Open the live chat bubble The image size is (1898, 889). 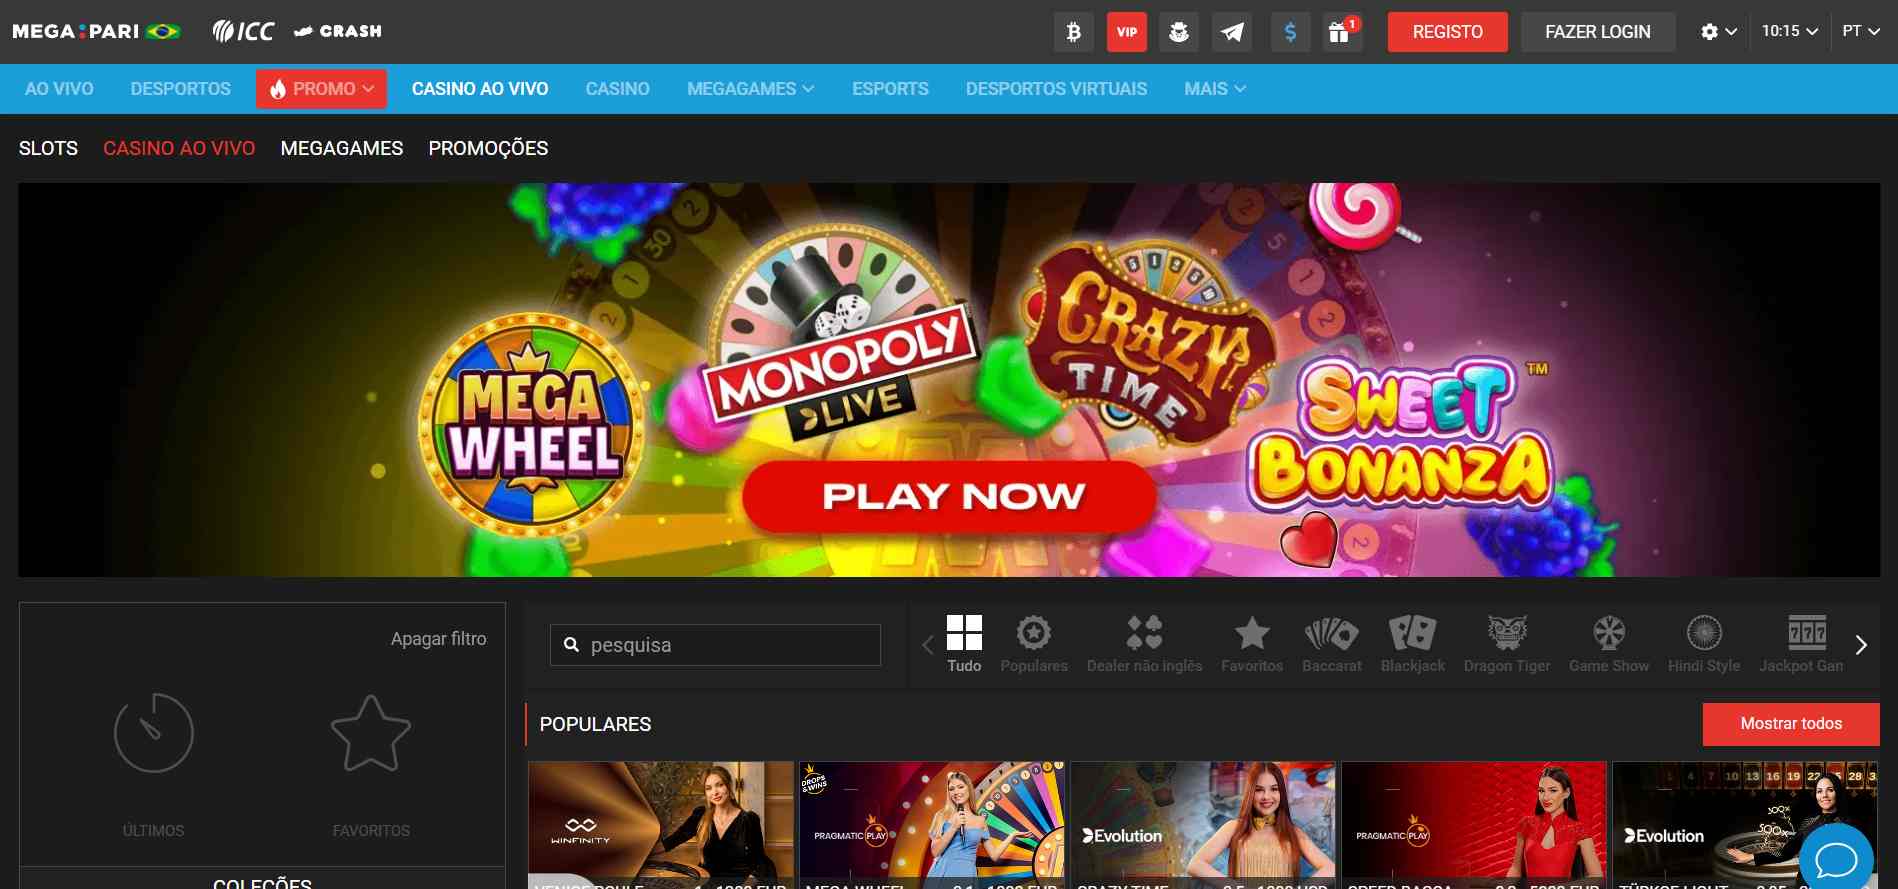click(x=1836, y=859)
